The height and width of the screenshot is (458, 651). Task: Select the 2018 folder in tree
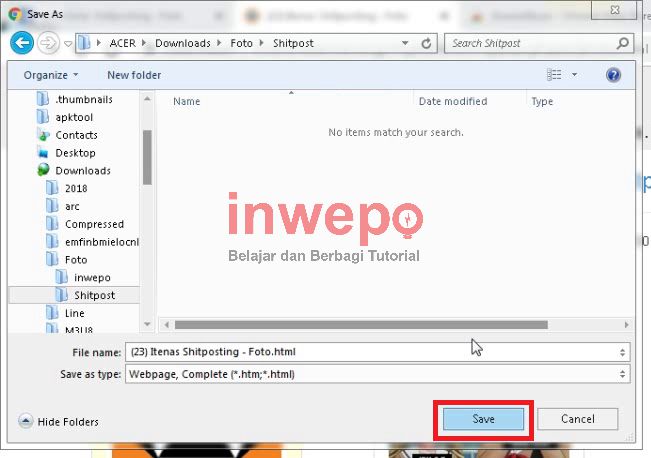coord(76,189)
